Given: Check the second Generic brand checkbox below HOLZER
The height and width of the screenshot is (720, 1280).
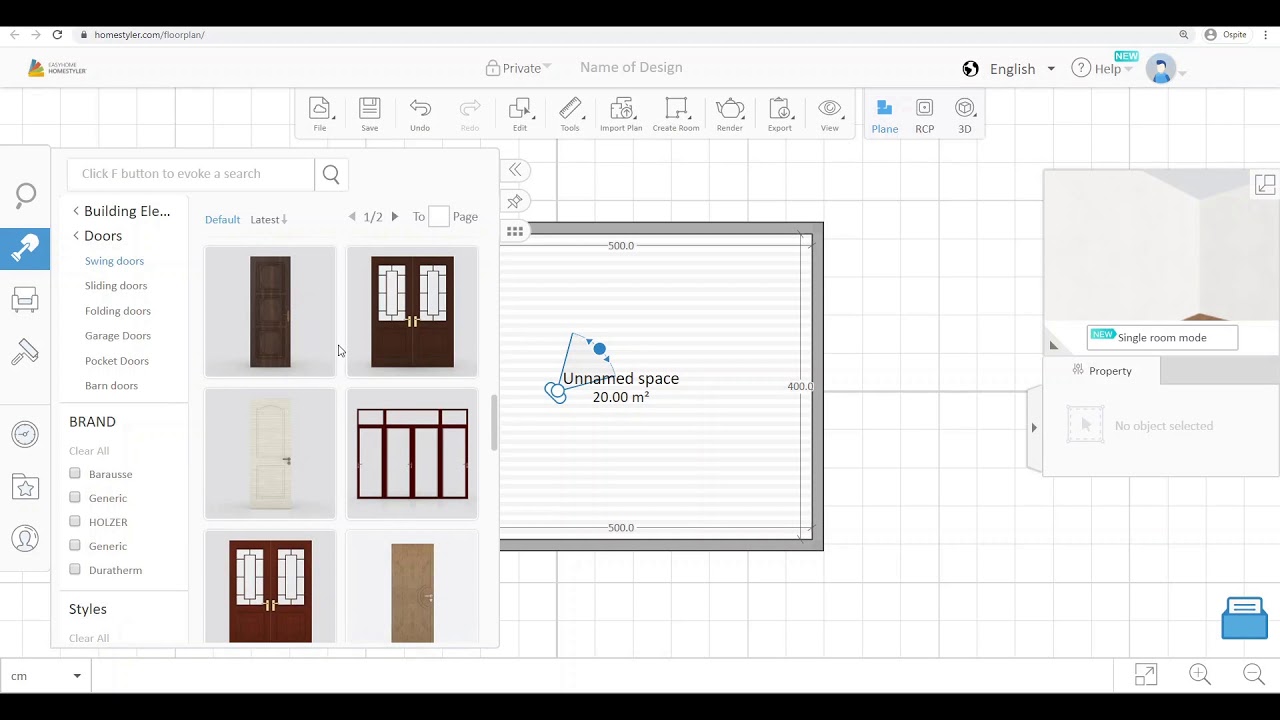Looking at the screenshot, I should click(x=75, y=545).
